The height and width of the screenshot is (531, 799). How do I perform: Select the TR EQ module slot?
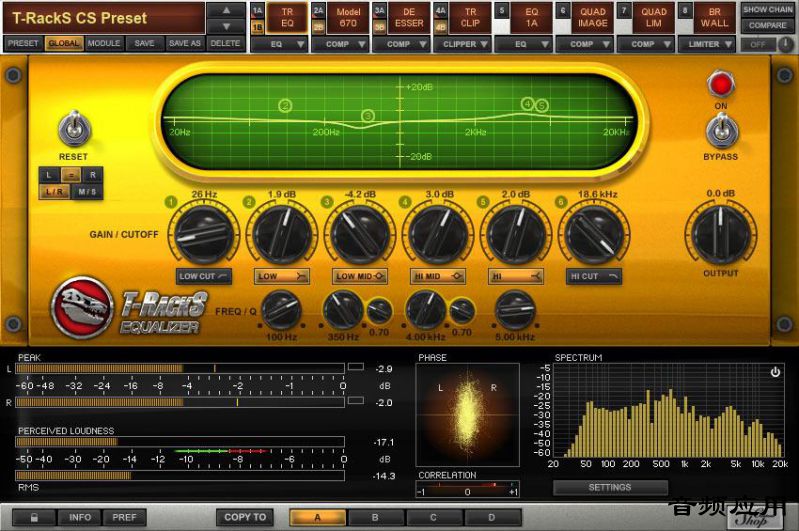click(x=287, y=18)
